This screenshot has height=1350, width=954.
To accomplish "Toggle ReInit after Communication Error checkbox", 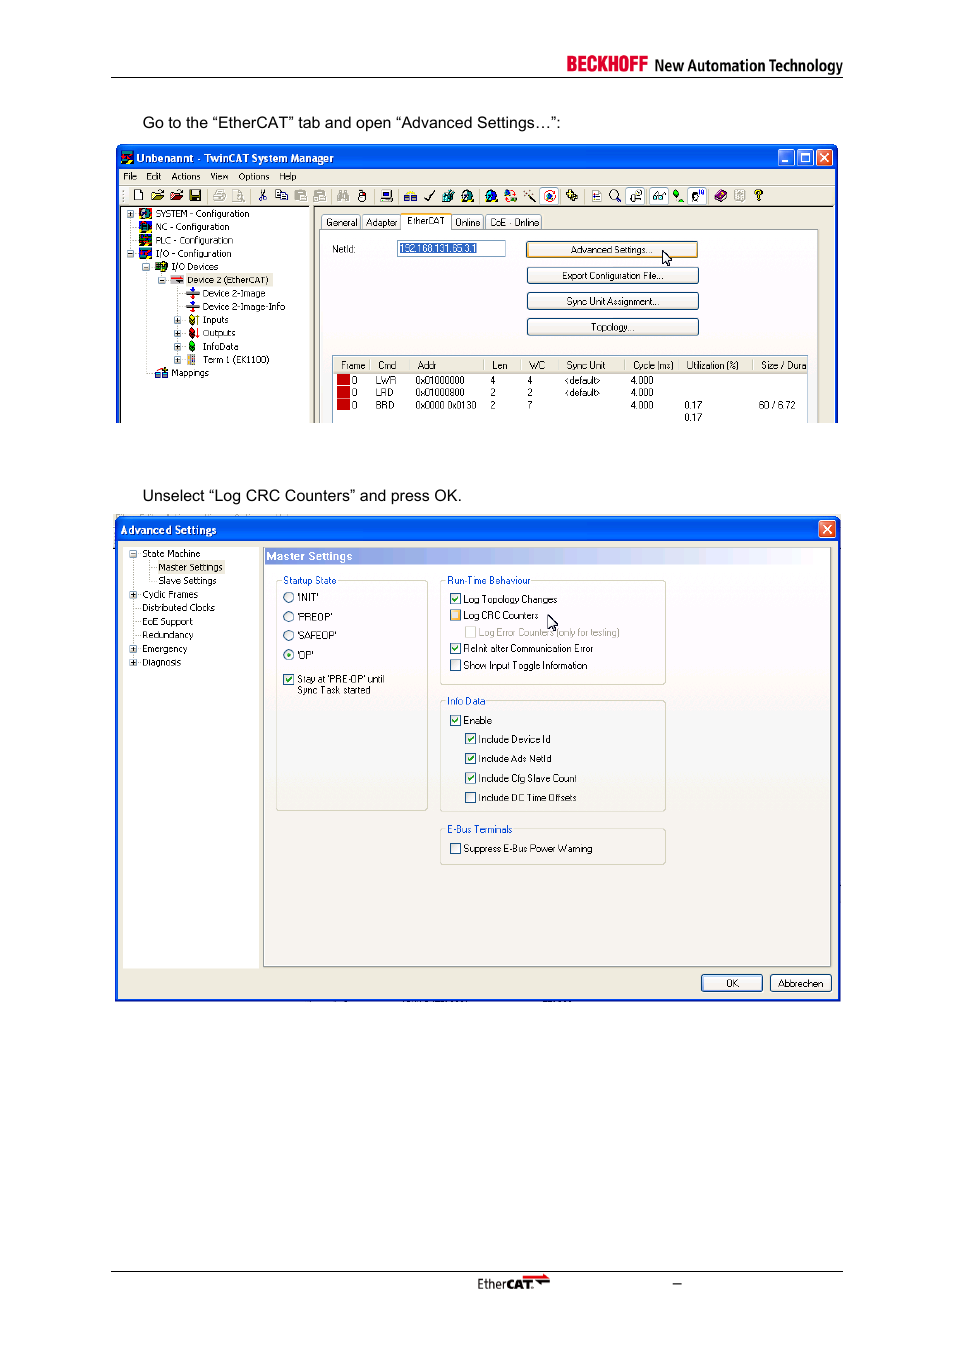I will pyautogui.click(x=455, y=648).
